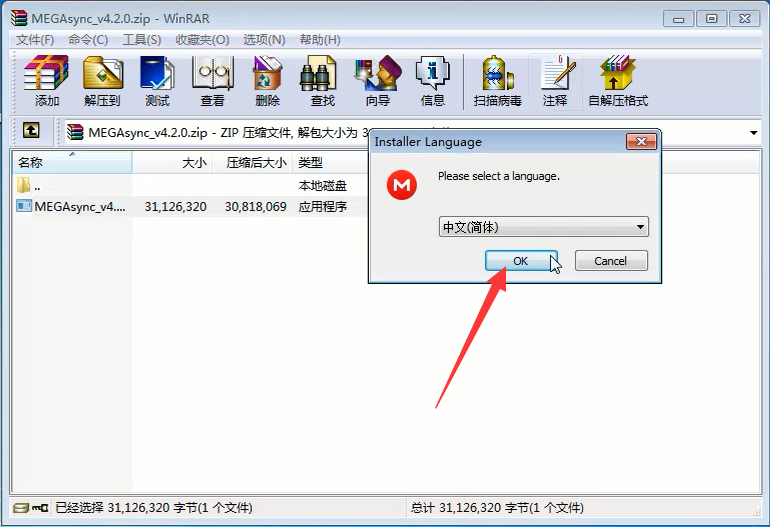This screenshot has height=527, width=770.
Task: Click the 信息 (Info) toolbar icon
Action: point(433,74)
